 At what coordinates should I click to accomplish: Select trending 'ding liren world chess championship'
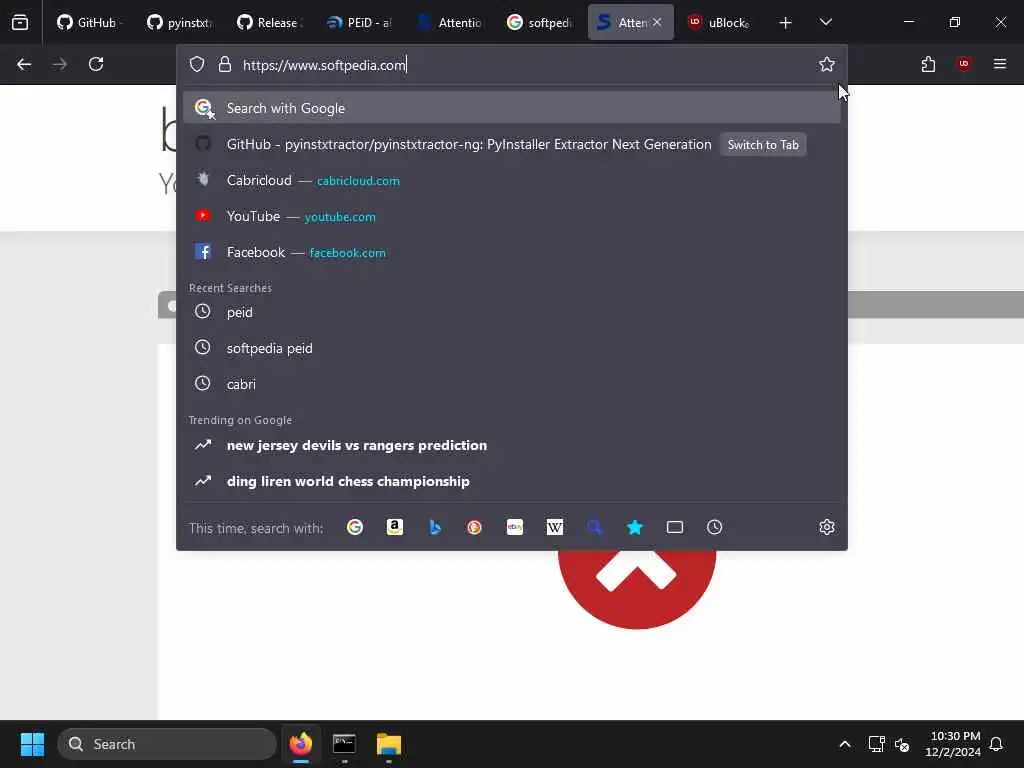(x=511, y=481)
